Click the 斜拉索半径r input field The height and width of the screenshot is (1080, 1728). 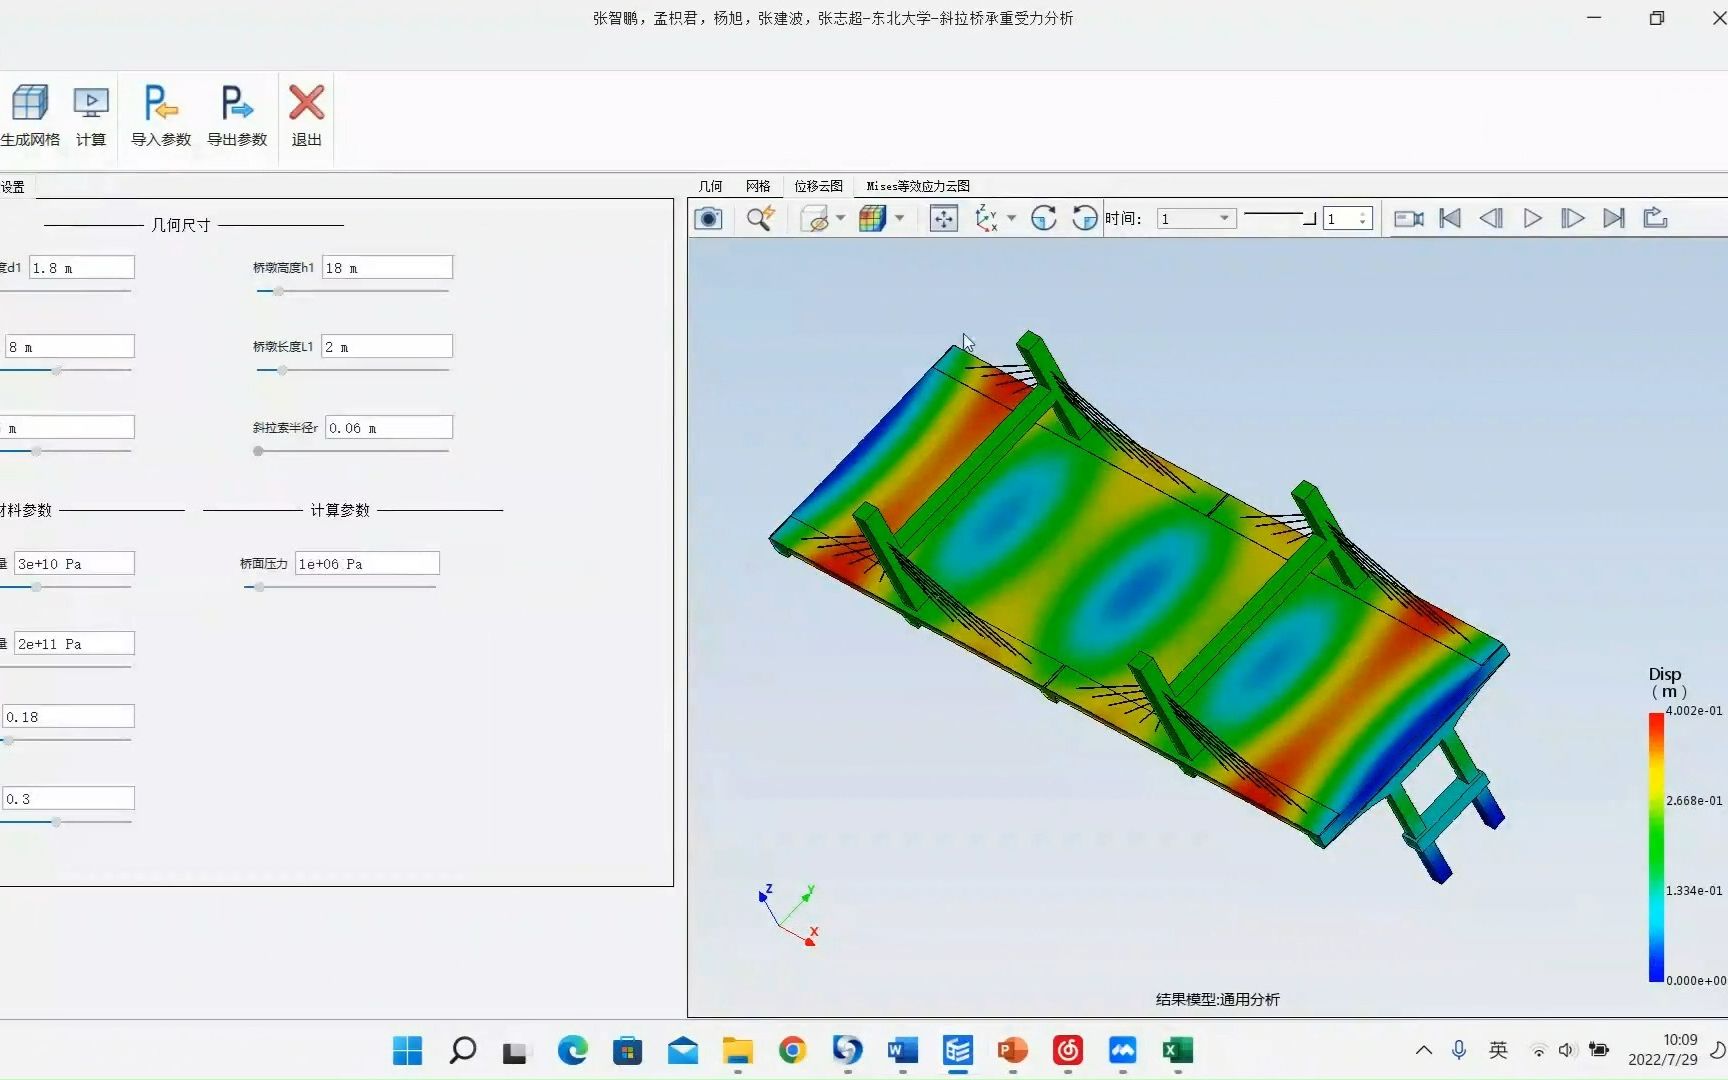389,427
